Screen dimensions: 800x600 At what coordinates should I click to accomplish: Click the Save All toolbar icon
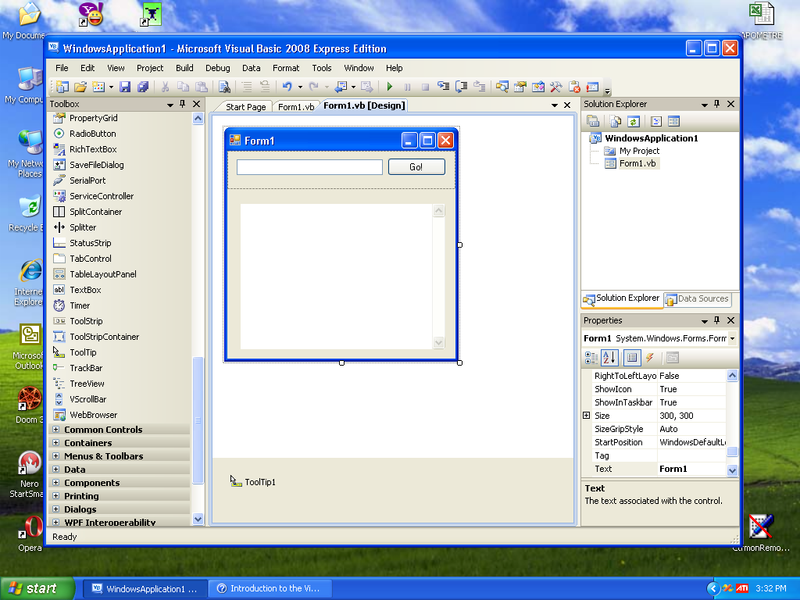(141, 87)
